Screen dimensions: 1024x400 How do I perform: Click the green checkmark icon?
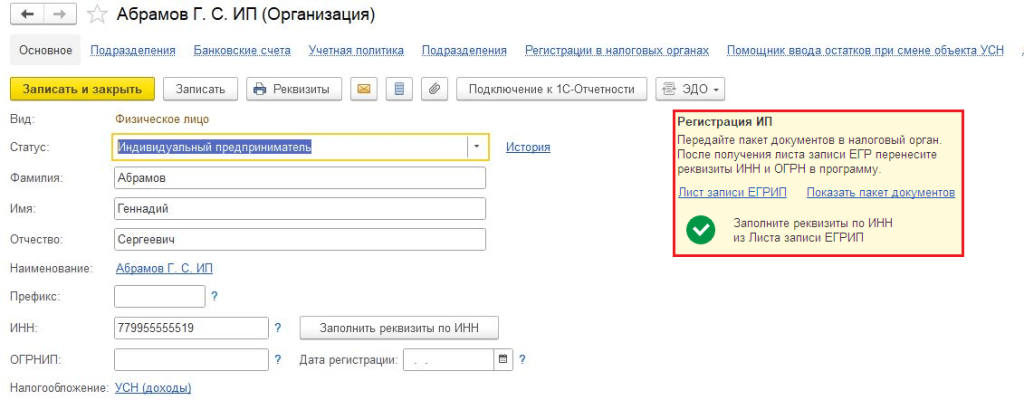pyautogui.click(x=700, y=229)
